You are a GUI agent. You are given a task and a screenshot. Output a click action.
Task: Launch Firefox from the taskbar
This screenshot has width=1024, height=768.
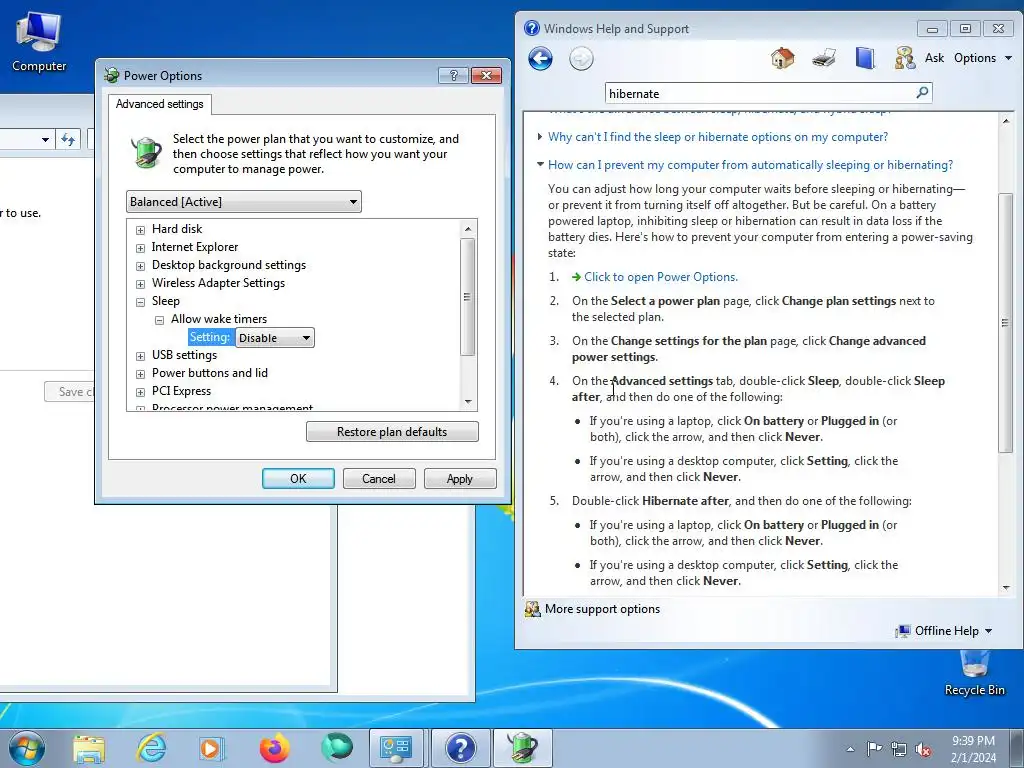274,748
